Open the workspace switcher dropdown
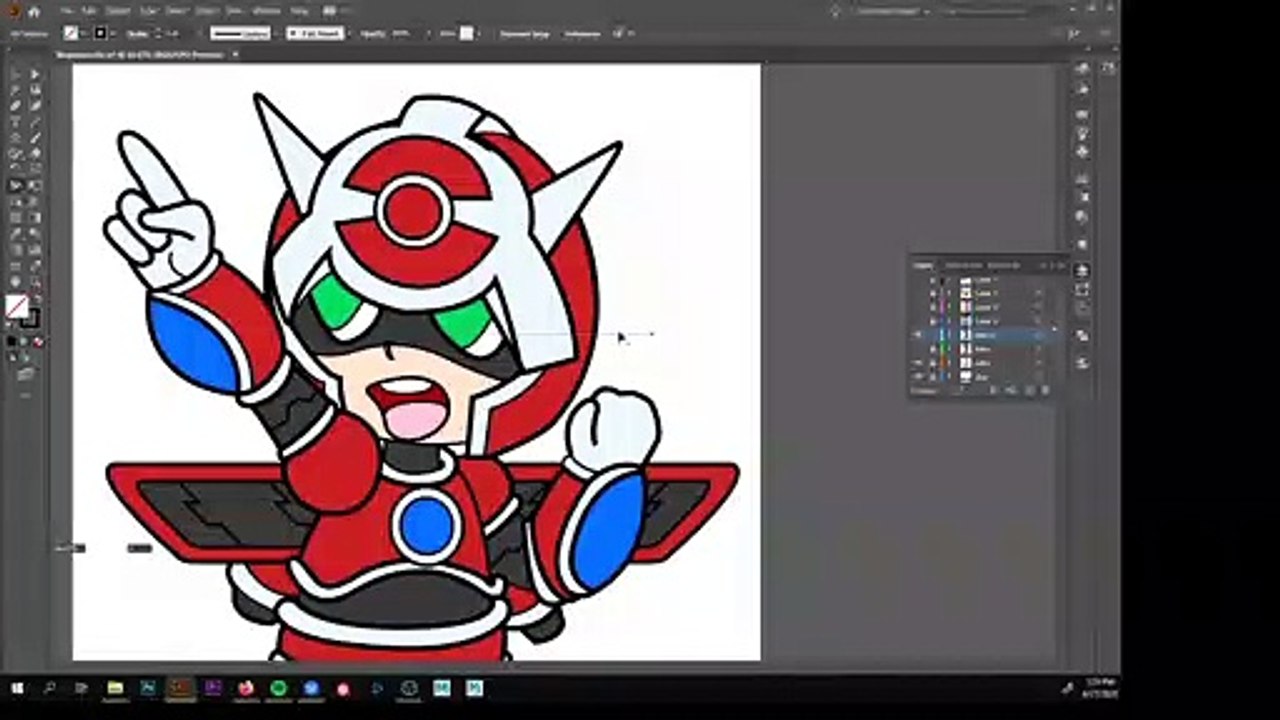1280x720 pixels. coord(892,11)
